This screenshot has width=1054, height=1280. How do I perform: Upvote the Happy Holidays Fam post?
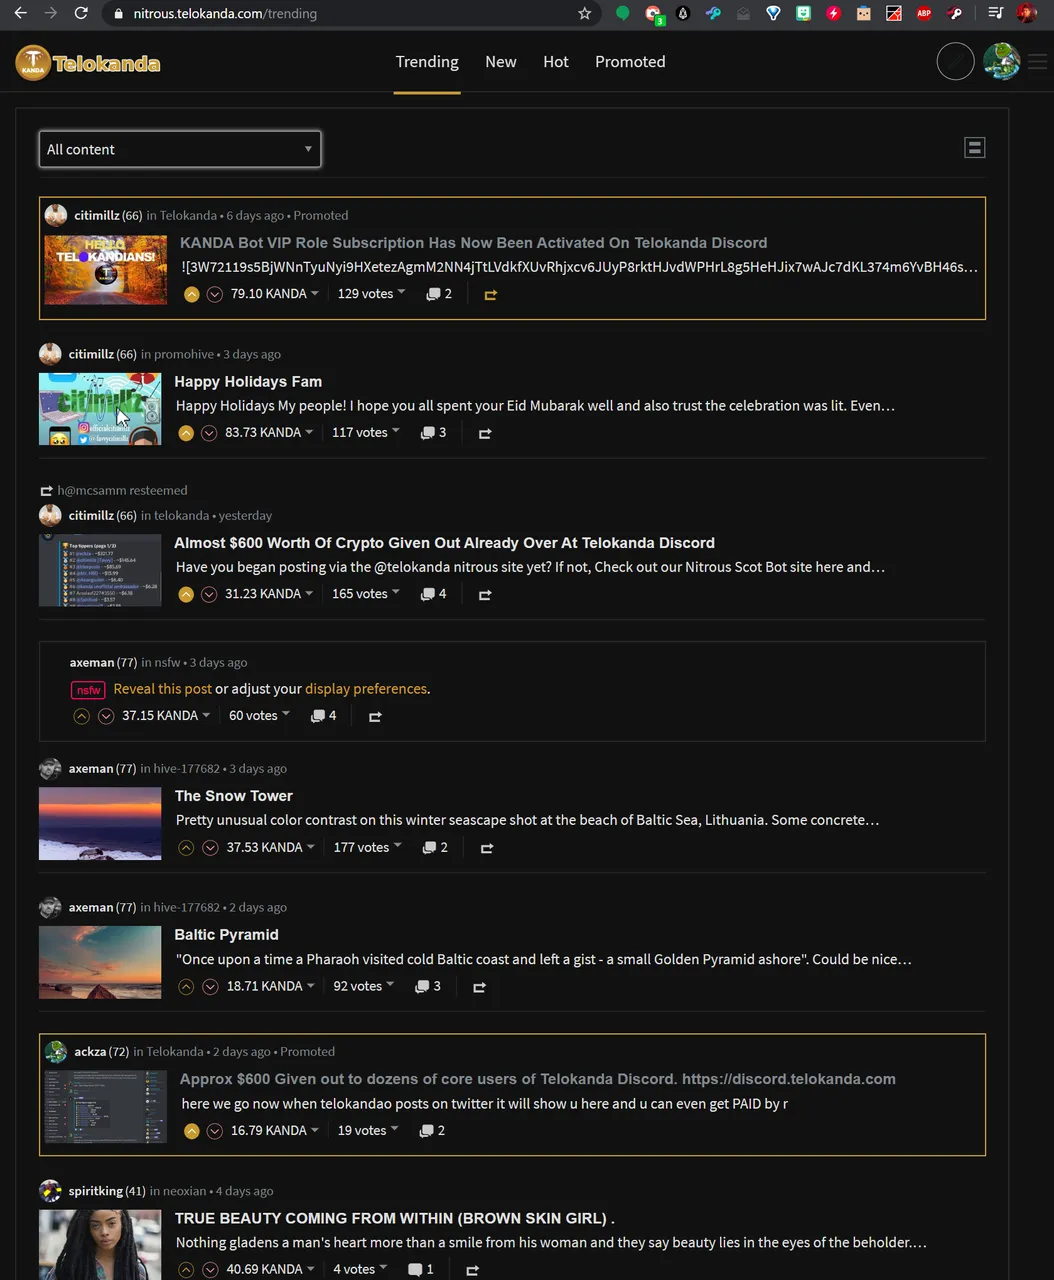coord(185,433)
